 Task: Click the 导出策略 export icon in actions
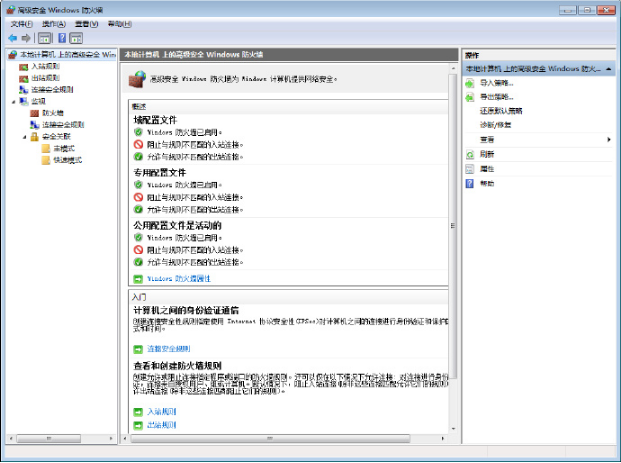coord(470,97)
